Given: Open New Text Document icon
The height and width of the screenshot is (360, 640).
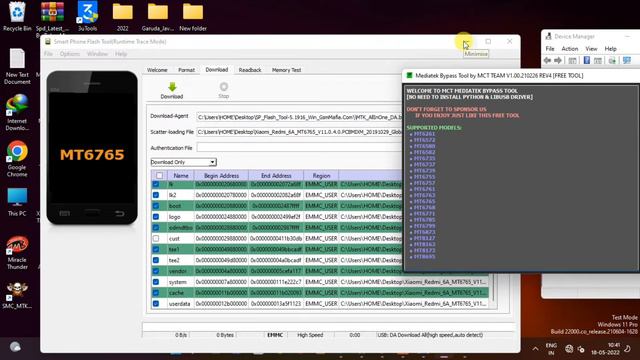Looking at the screenshot, I should click(x=17, y=59).
